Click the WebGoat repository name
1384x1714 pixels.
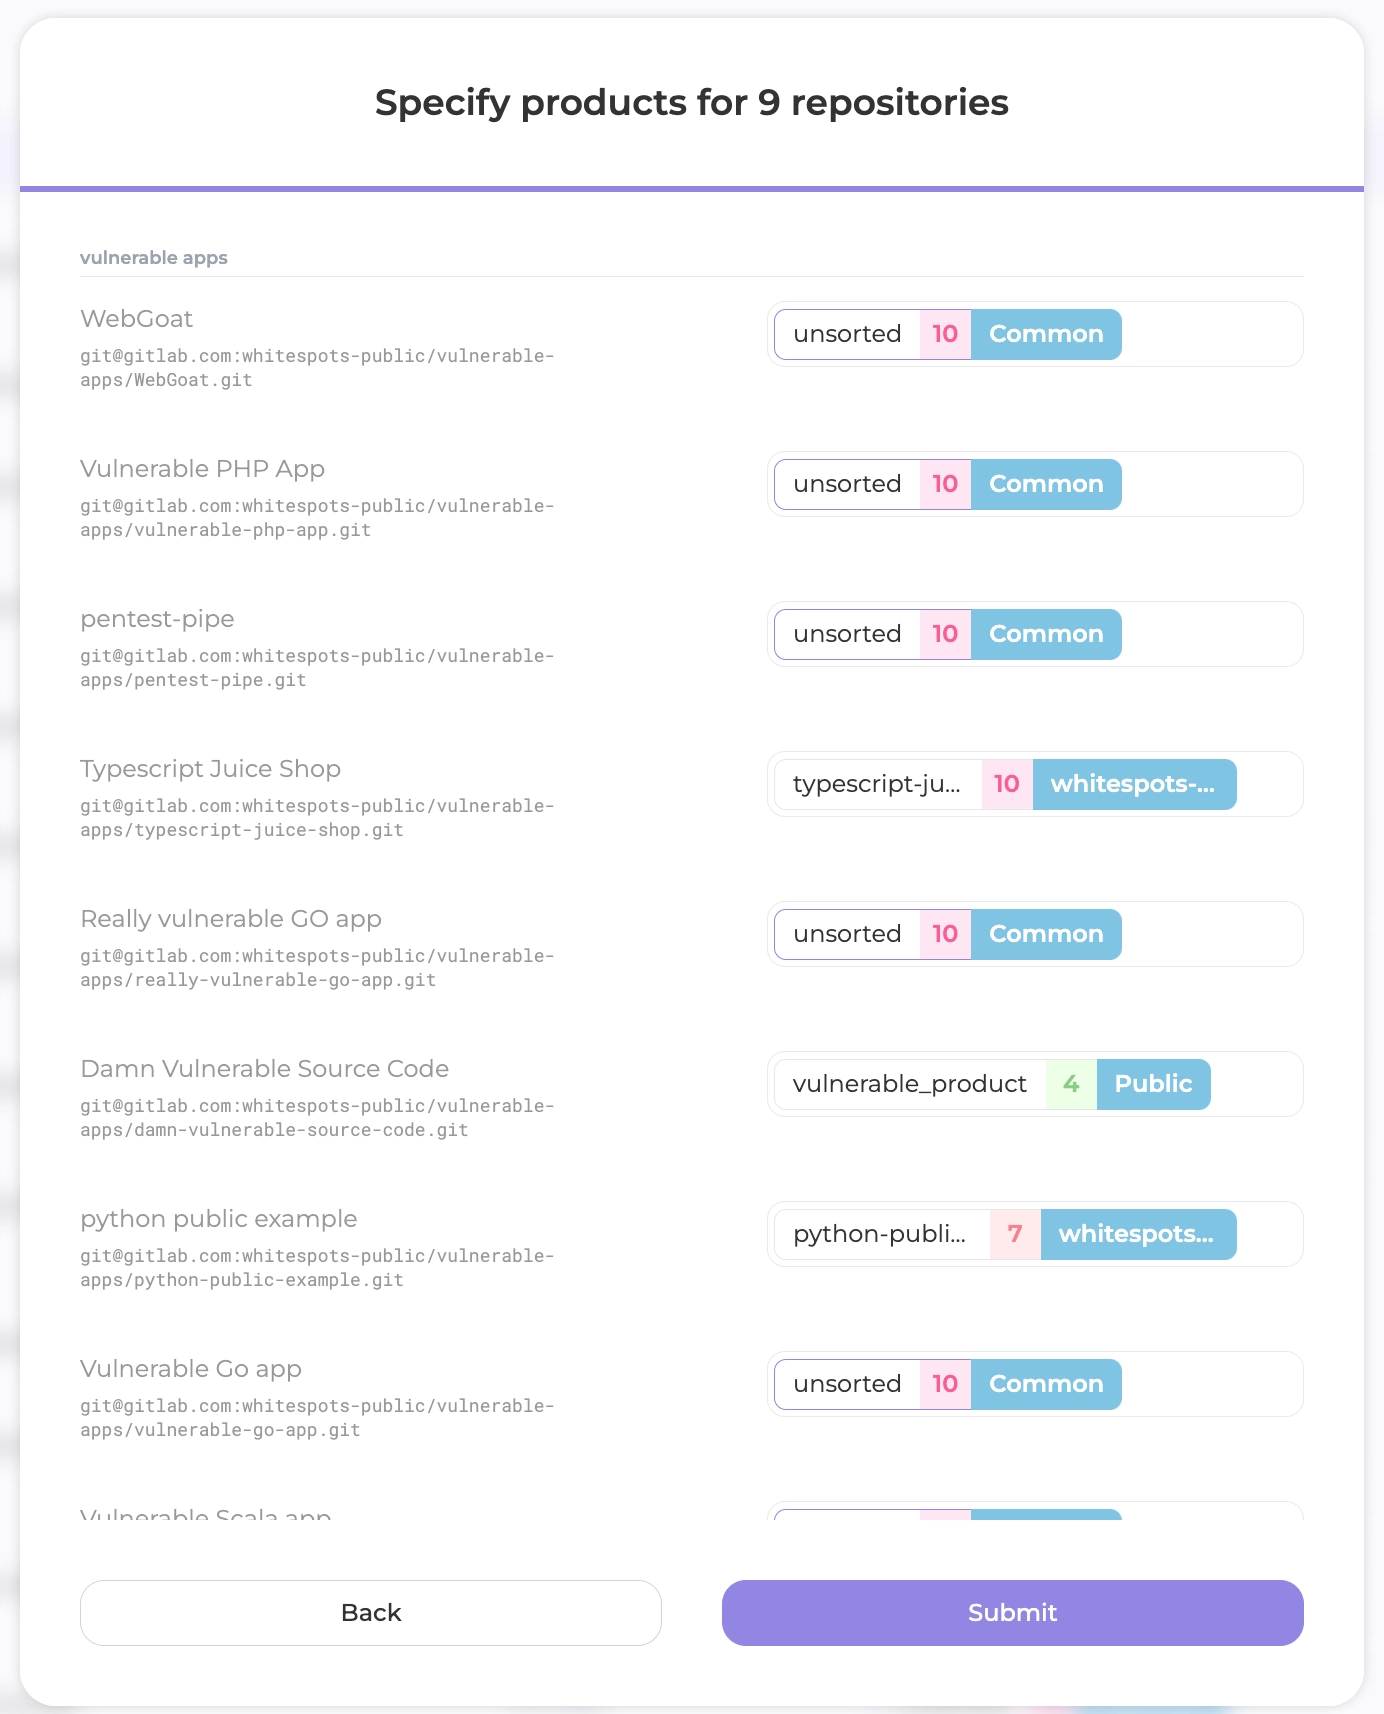(x=137, y=319)
